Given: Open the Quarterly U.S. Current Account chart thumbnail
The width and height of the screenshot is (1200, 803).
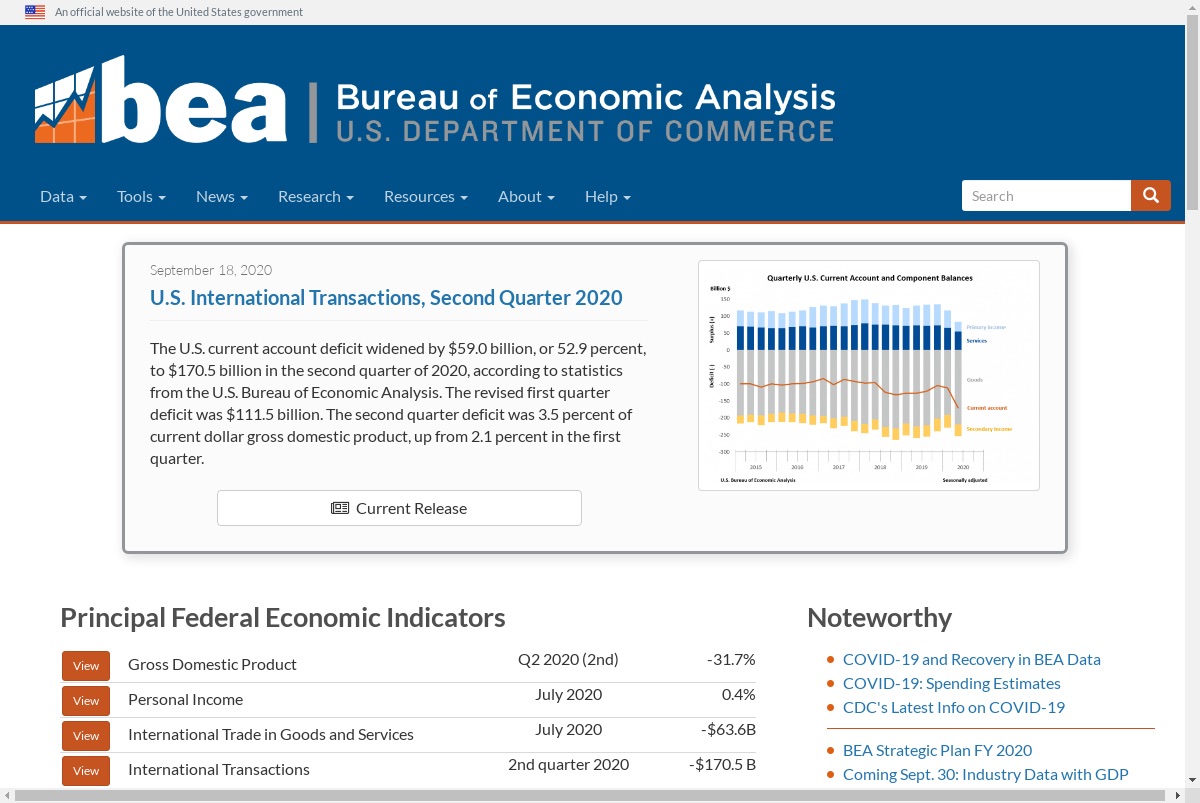Looking at the screenshot, I should [x=869, y=376].
